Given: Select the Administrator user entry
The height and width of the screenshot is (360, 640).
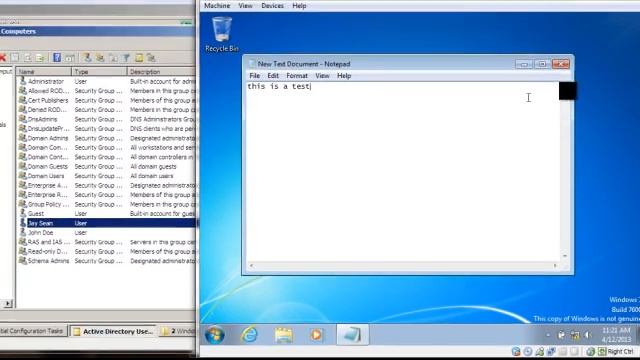Looking at the screenshot, I should coord(46,81).
